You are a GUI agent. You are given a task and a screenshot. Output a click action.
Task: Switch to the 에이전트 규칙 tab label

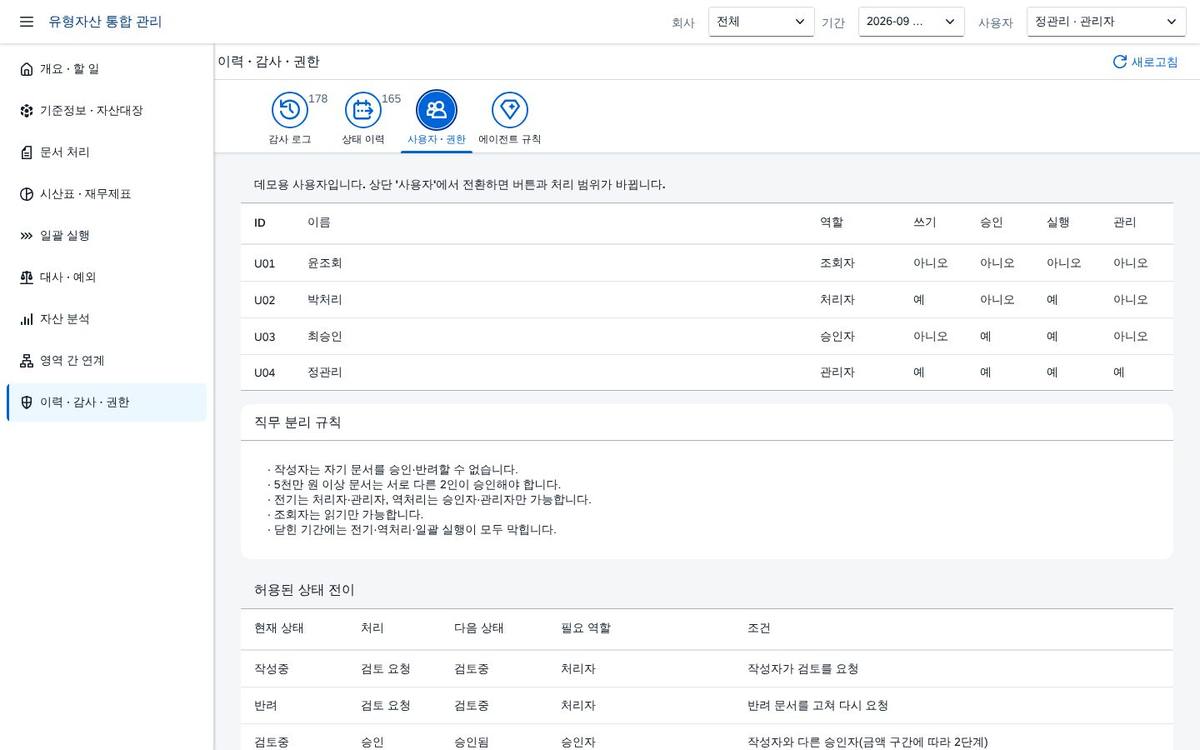pos(510,140)
